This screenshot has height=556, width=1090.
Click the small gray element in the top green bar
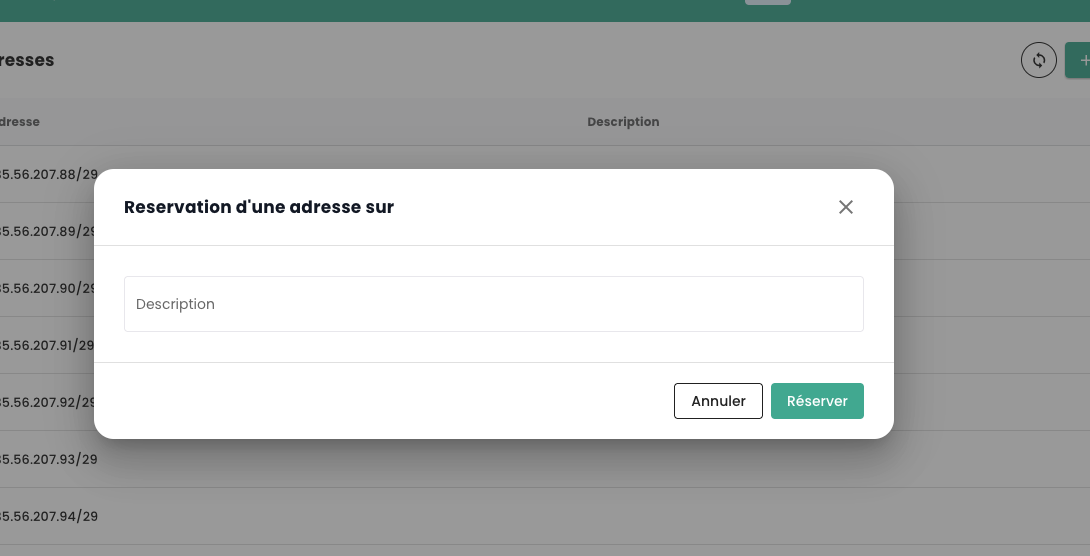(767, 2)
